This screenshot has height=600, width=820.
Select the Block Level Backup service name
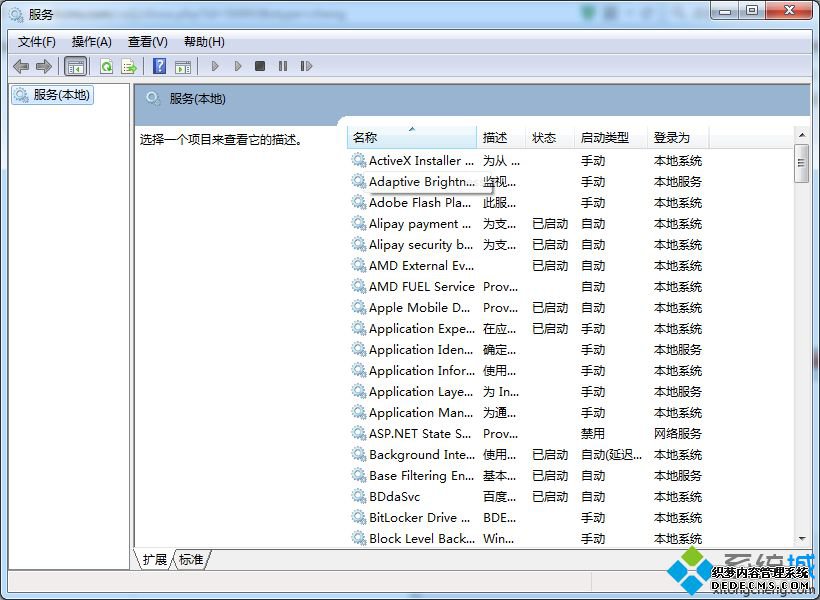point(422,538)
